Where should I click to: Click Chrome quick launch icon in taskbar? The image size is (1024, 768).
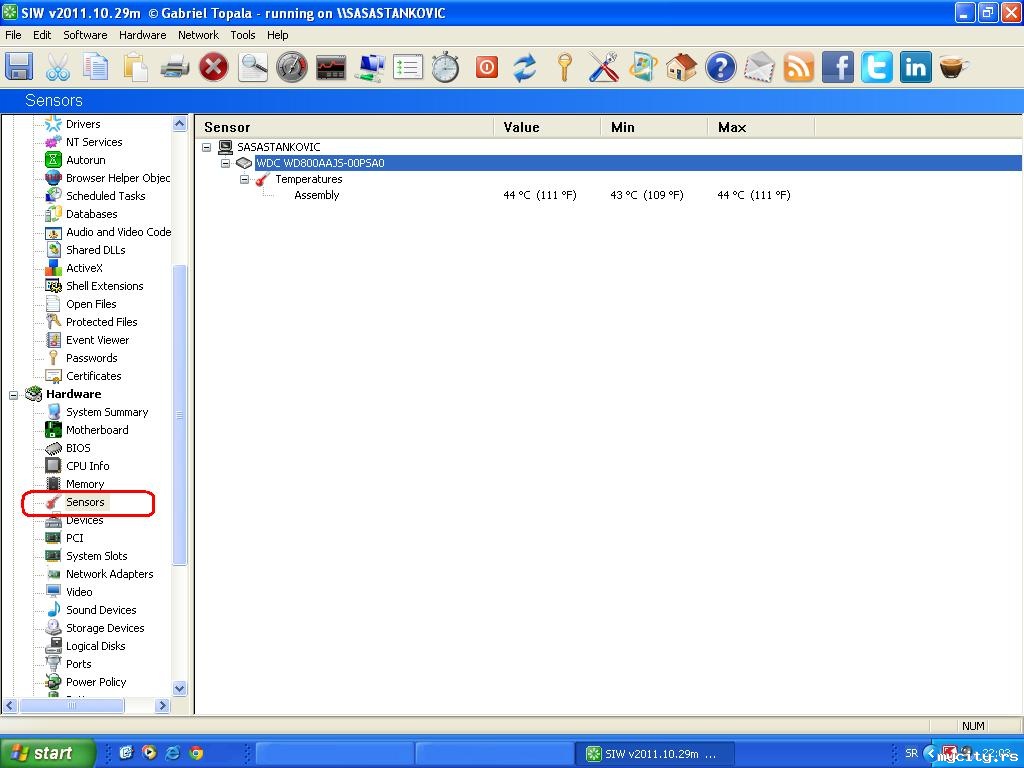point(196,753)
